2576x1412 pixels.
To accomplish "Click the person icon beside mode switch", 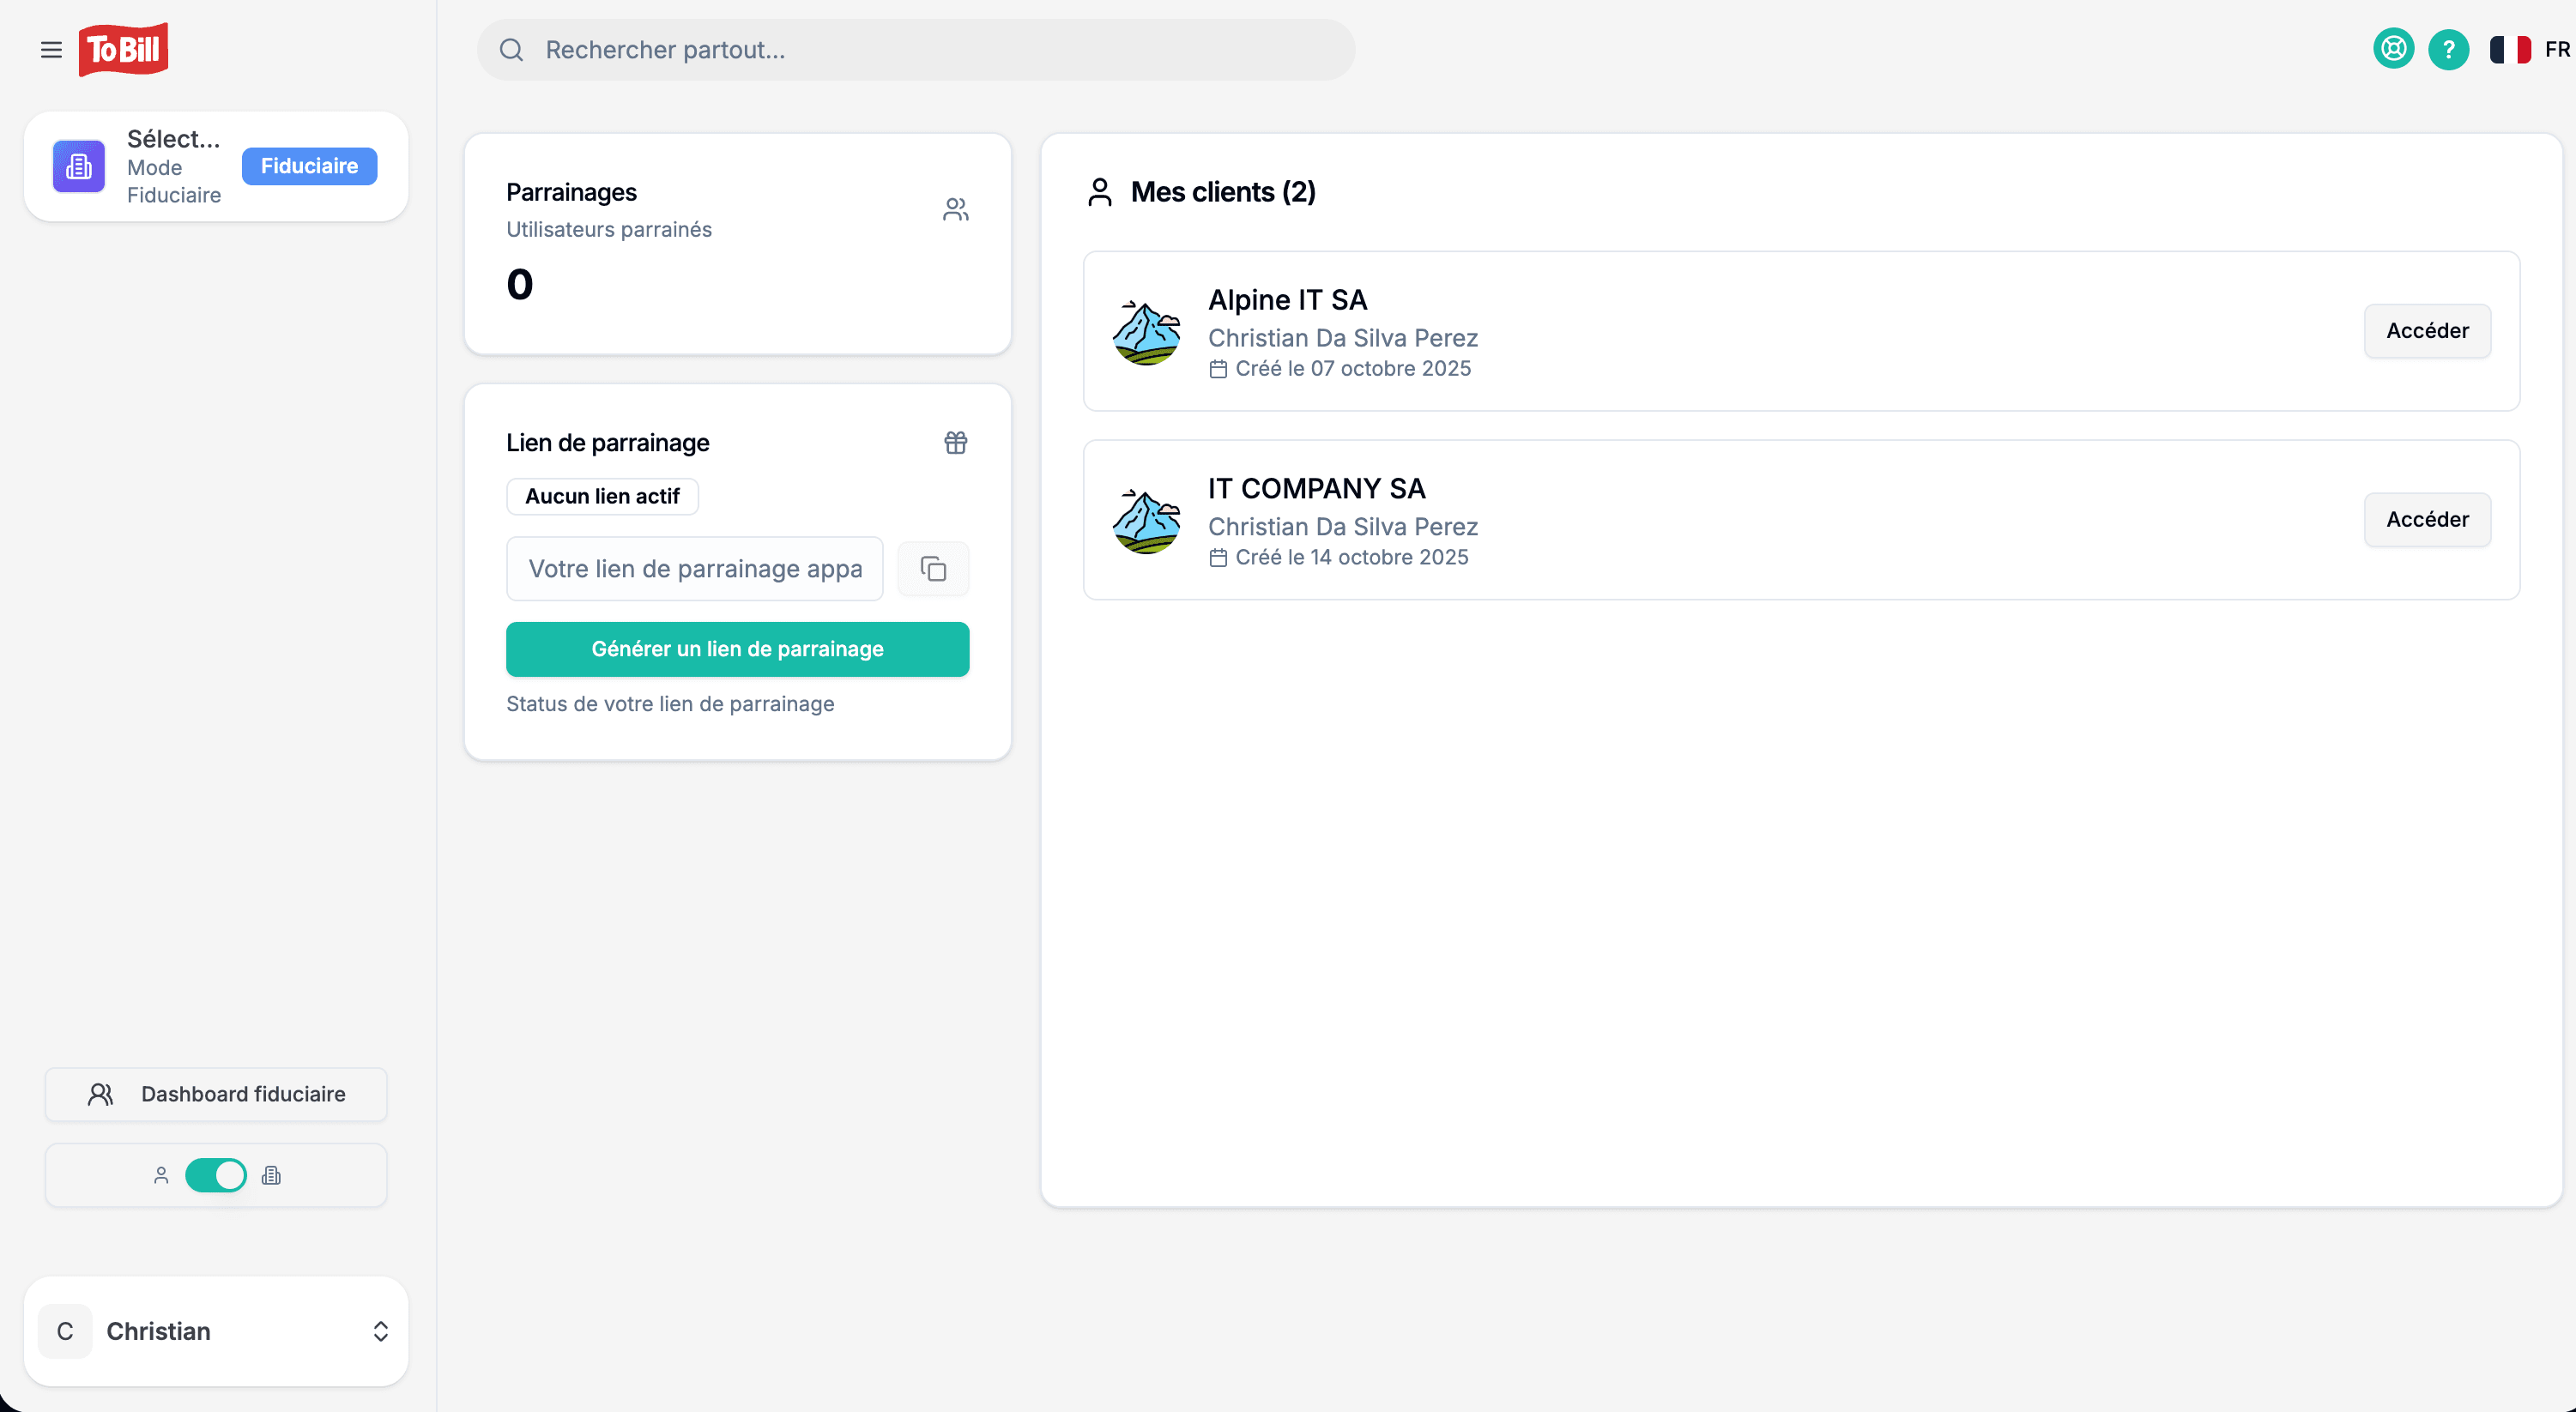I will [161, 1175].
